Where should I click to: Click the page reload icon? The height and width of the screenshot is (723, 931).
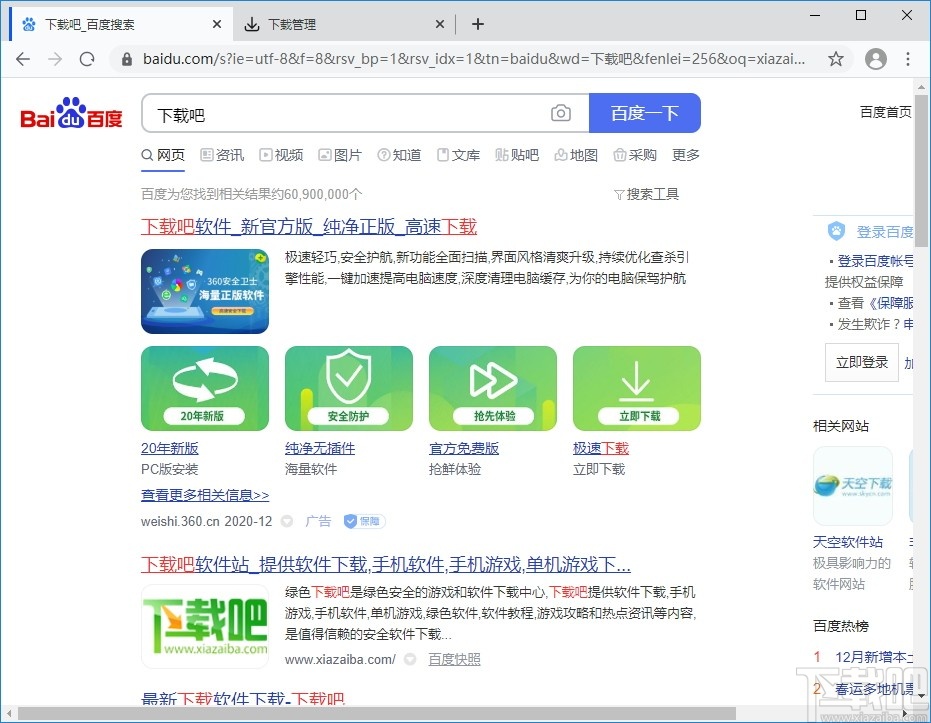coord(87,59)
